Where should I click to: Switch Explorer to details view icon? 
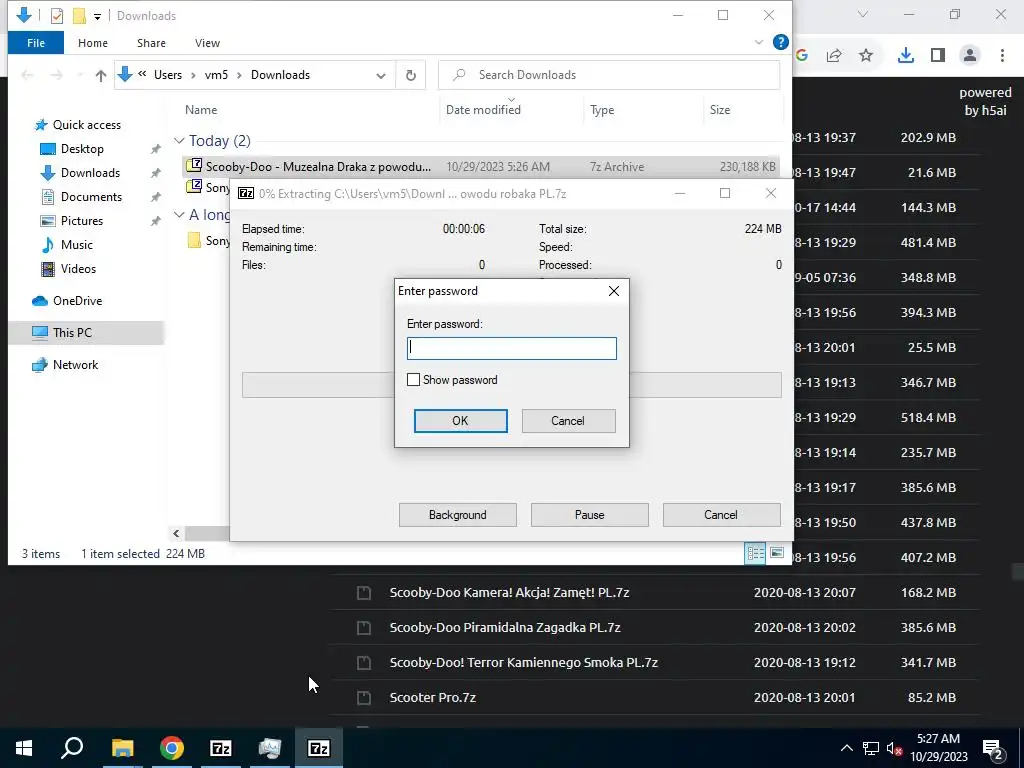point(756,554)
